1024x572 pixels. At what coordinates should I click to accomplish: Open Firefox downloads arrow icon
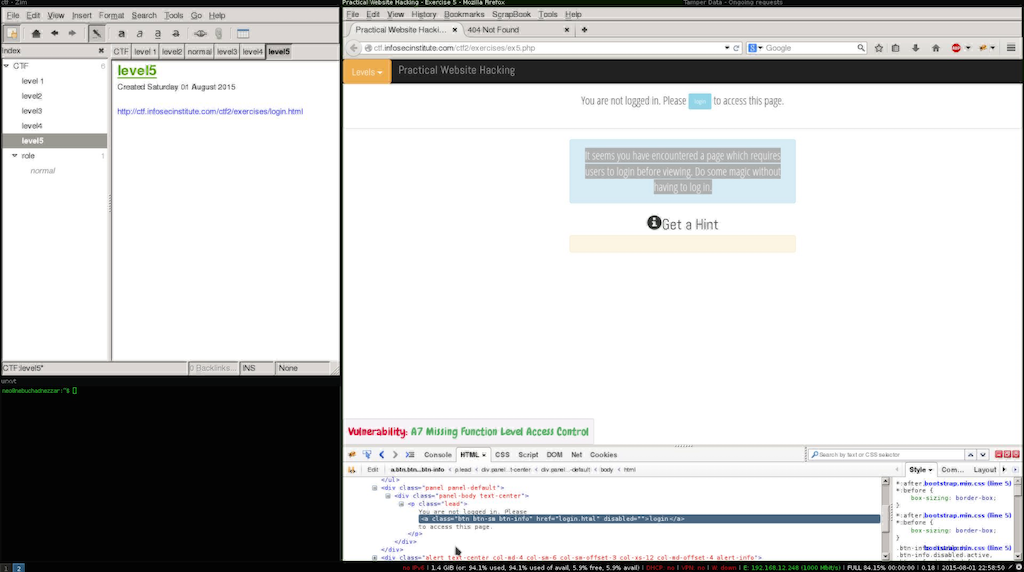[x=915, y=48]
